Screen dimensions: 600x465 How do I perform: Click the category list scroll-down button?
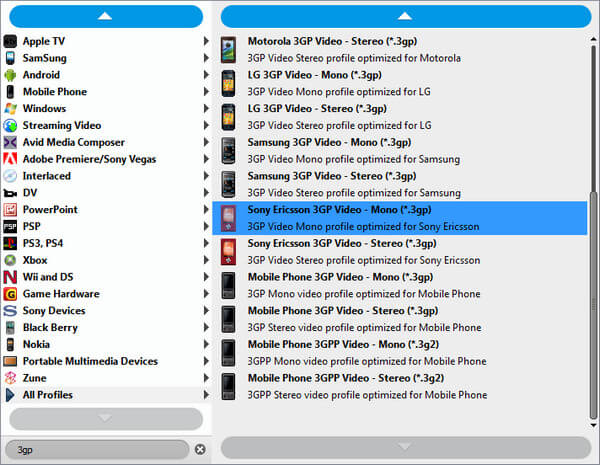click(106, 419)
